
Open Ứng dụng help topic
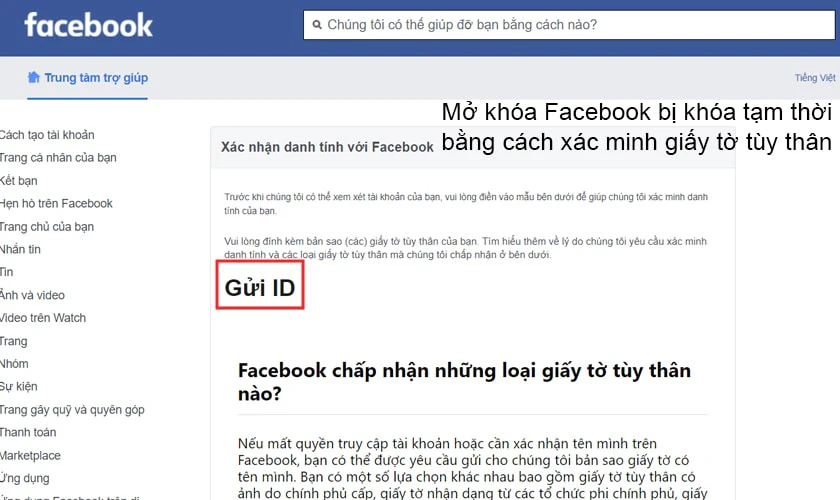tap(25, 478)
